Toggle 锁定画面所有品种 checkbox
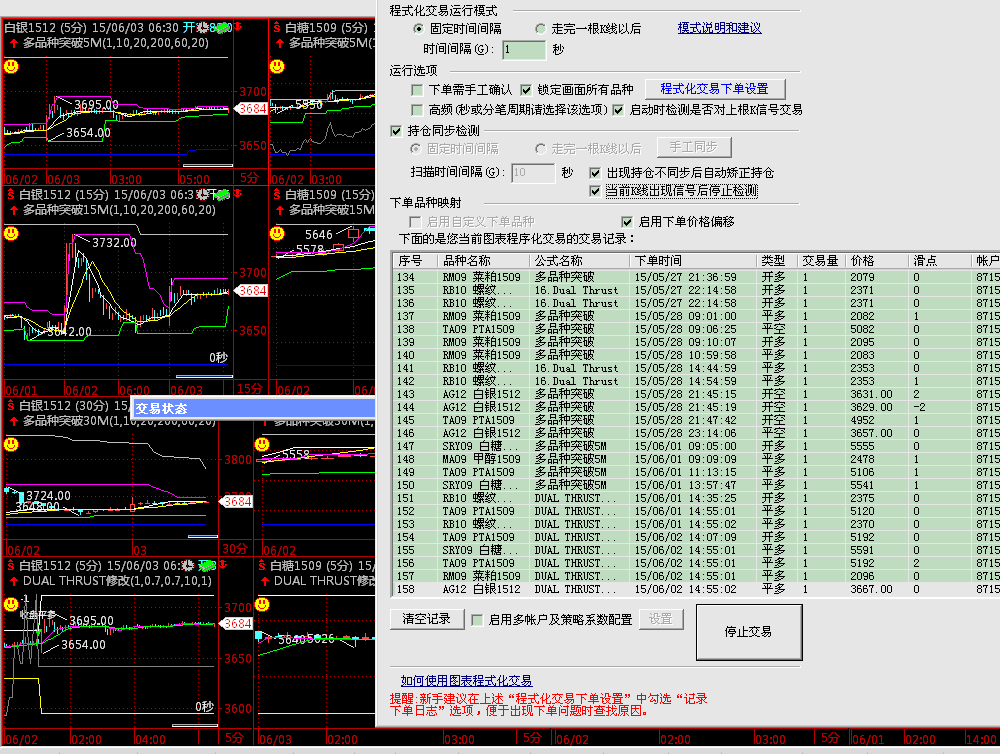Viewport: 1000px width, 754px height. pos(526,90)
